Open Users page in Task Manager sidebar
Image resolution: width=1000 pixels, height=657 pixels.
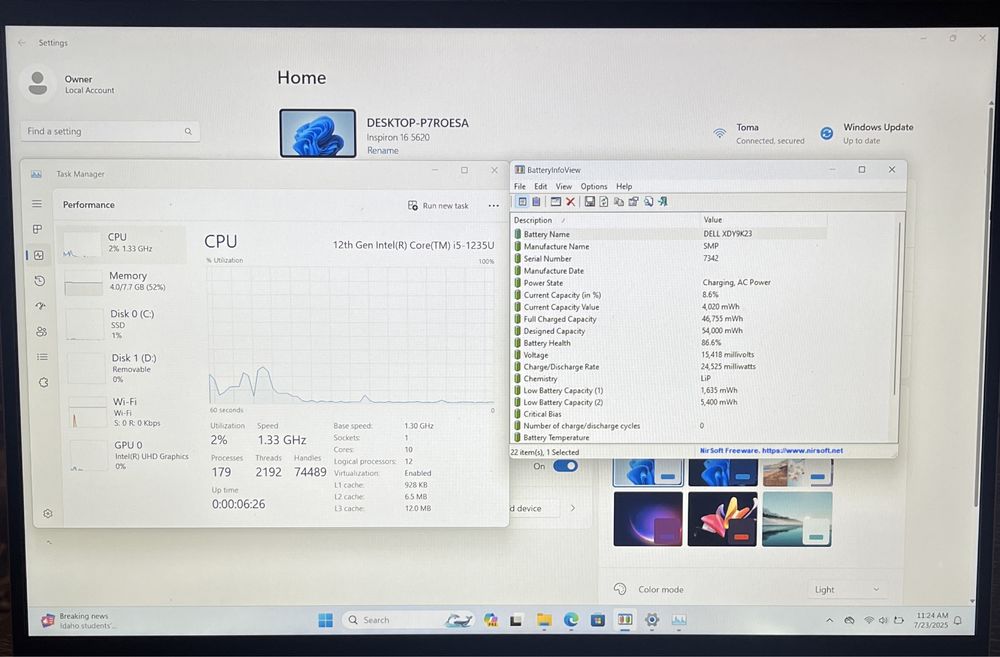(41, 332)
